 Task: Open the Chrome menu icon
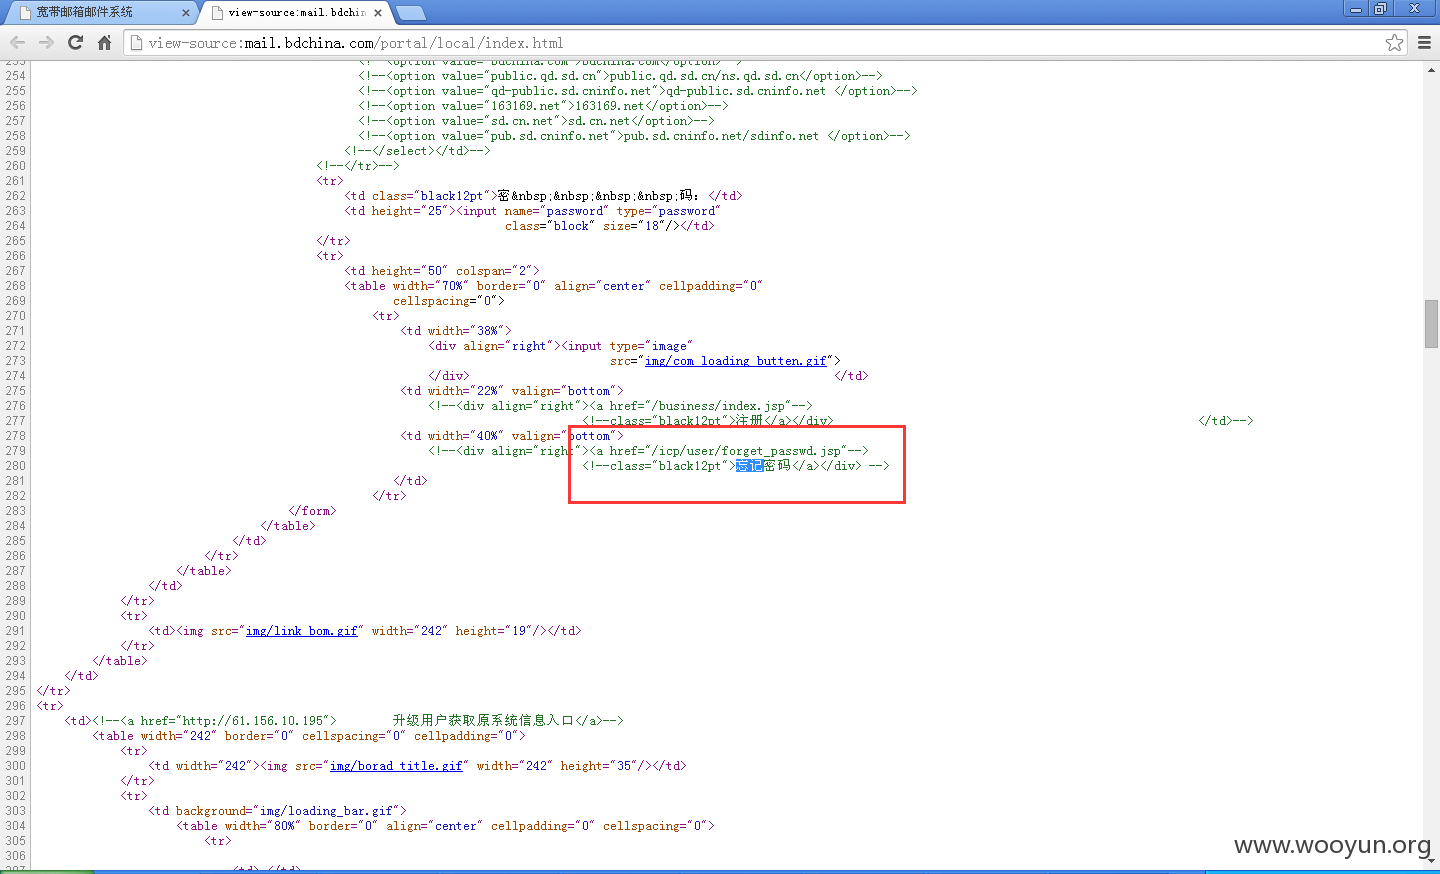[x=1424, y=42]
